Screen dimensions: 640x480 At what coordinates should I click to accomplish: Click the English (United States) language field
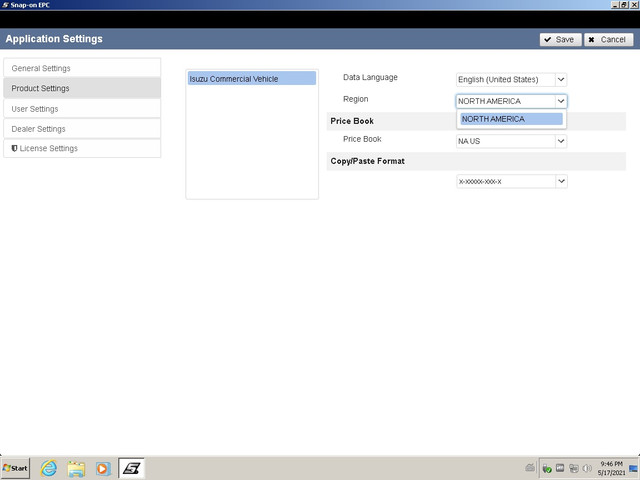(506, 80)
